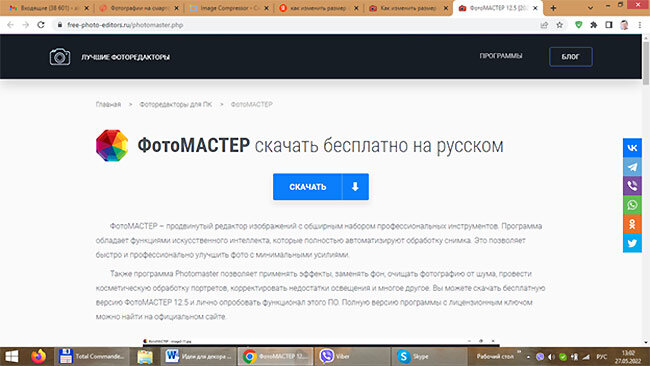Open the Chrome profile avatar

click(x=624, y=25)
